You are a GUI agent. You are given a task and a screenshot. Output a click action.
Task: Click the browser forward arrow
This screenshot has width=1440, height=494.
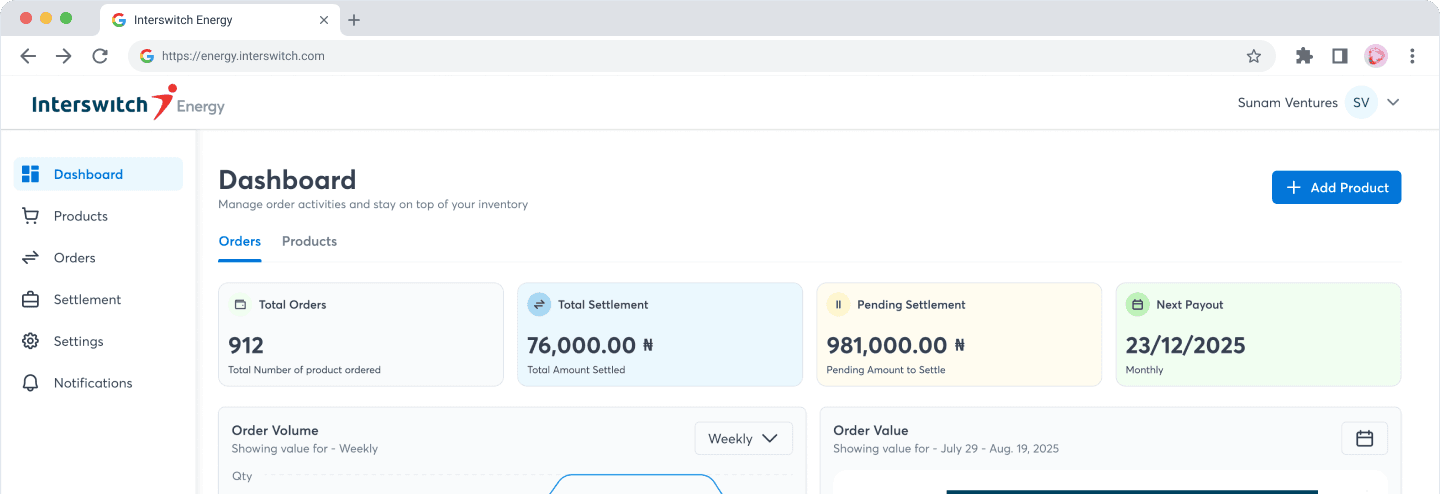coord(64,56)
